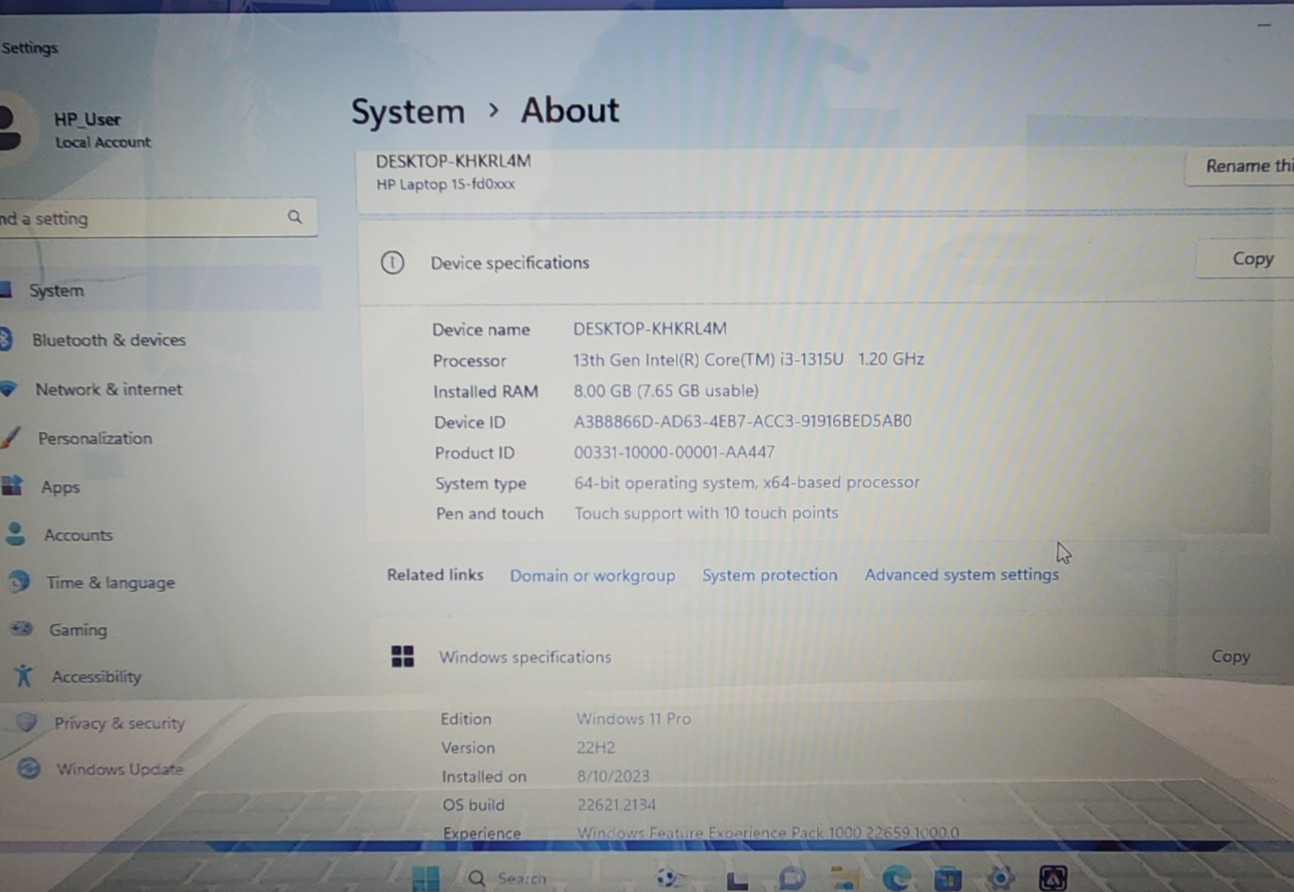Click the Accounts person icon
The image size is (1294, 892).
[x=15, y=534]
